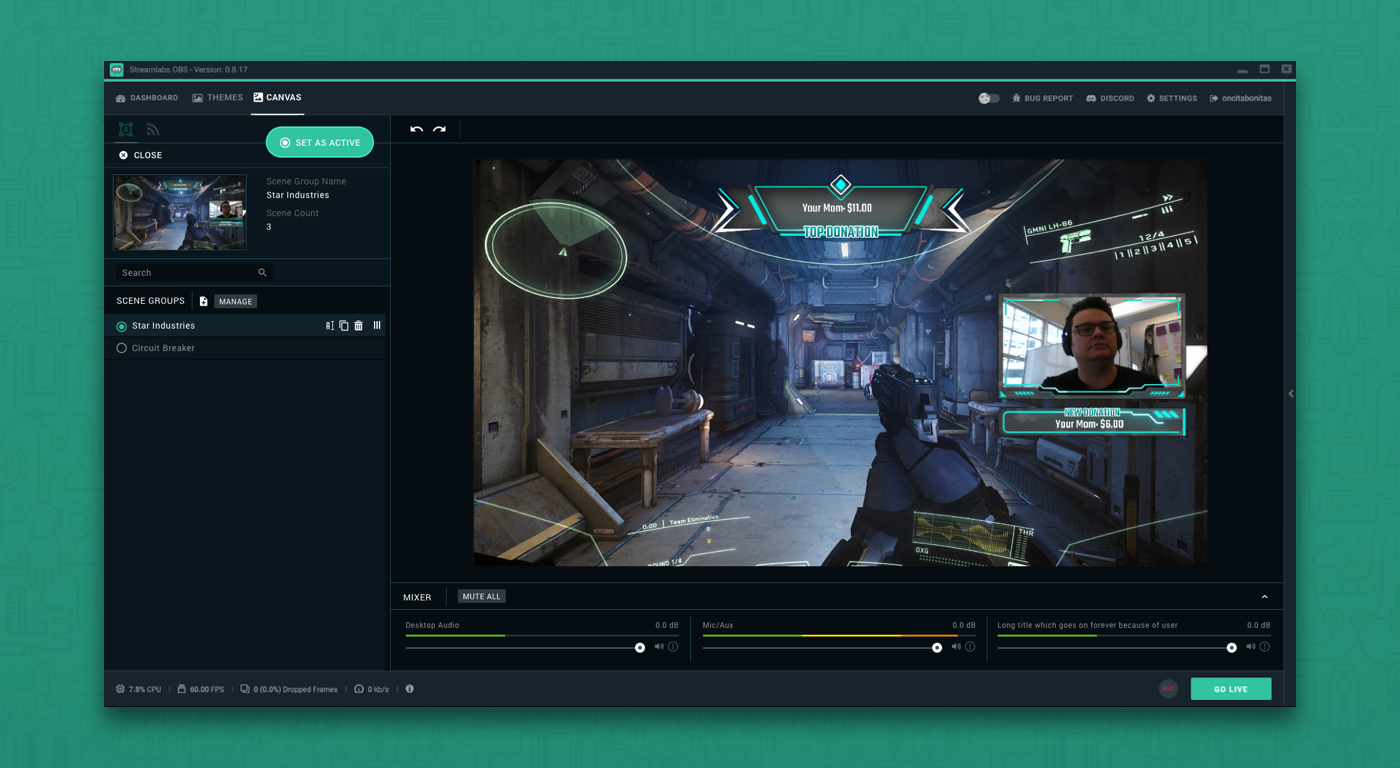The width and height of the screenshot is (1400, 768).
Task: Delete the Star Industries scene group
Action: pos(359,326)
